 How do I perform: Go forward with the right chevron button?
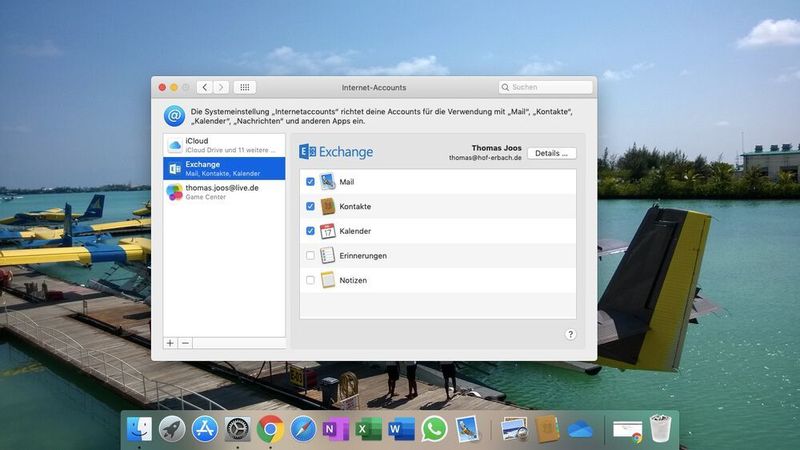coord(221,87)
